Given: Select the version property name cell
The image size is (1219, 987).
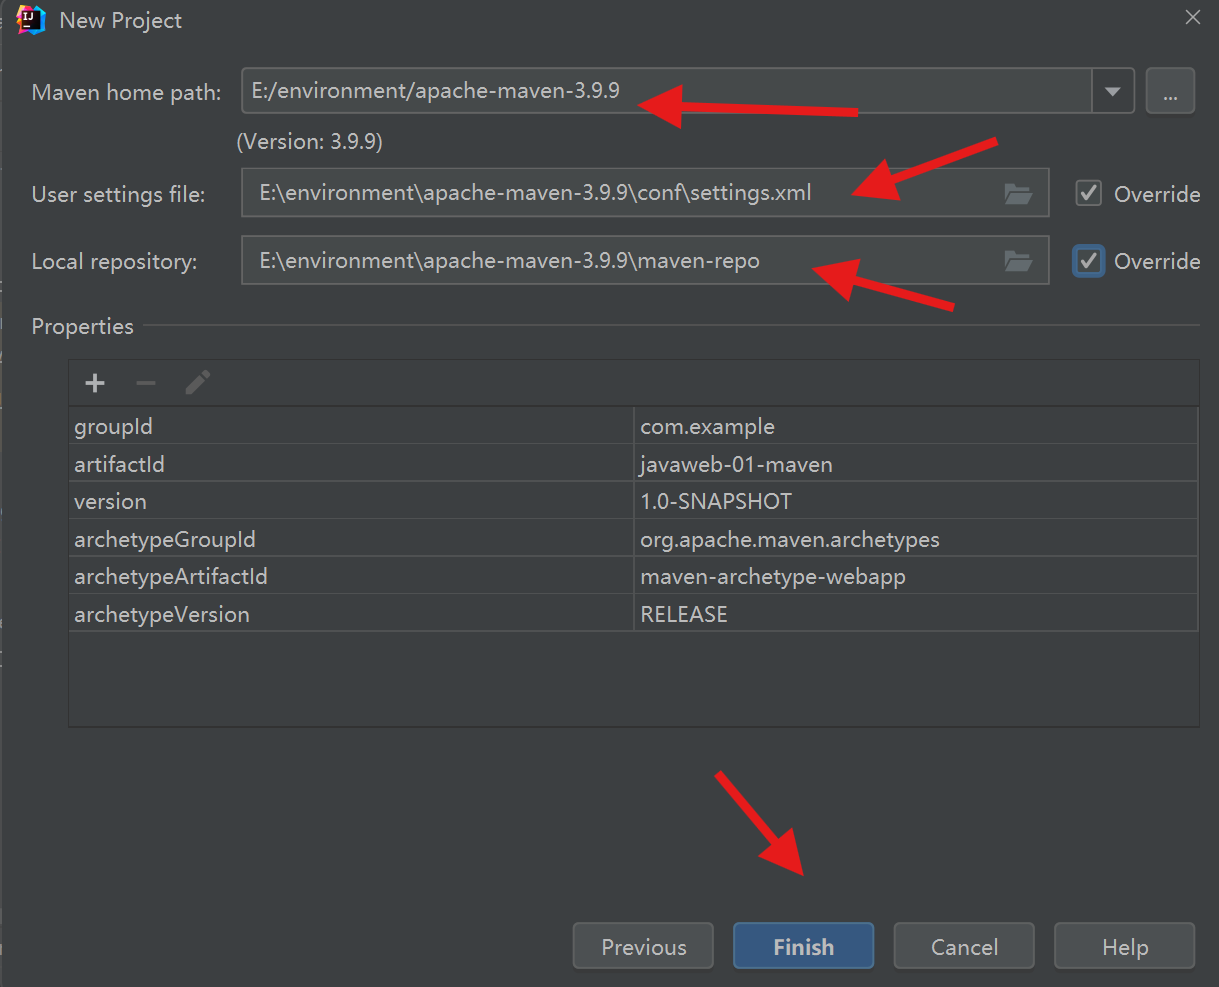Looking at the screenshot, I should 351,501.
